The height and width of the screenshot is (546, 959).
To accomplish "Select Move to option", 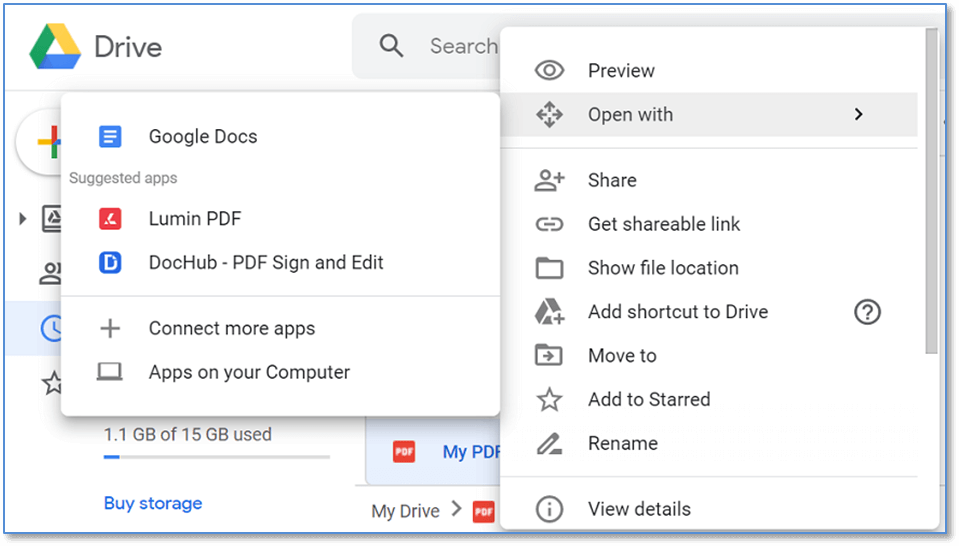I will pyautogui.click(x=708, y=355).
